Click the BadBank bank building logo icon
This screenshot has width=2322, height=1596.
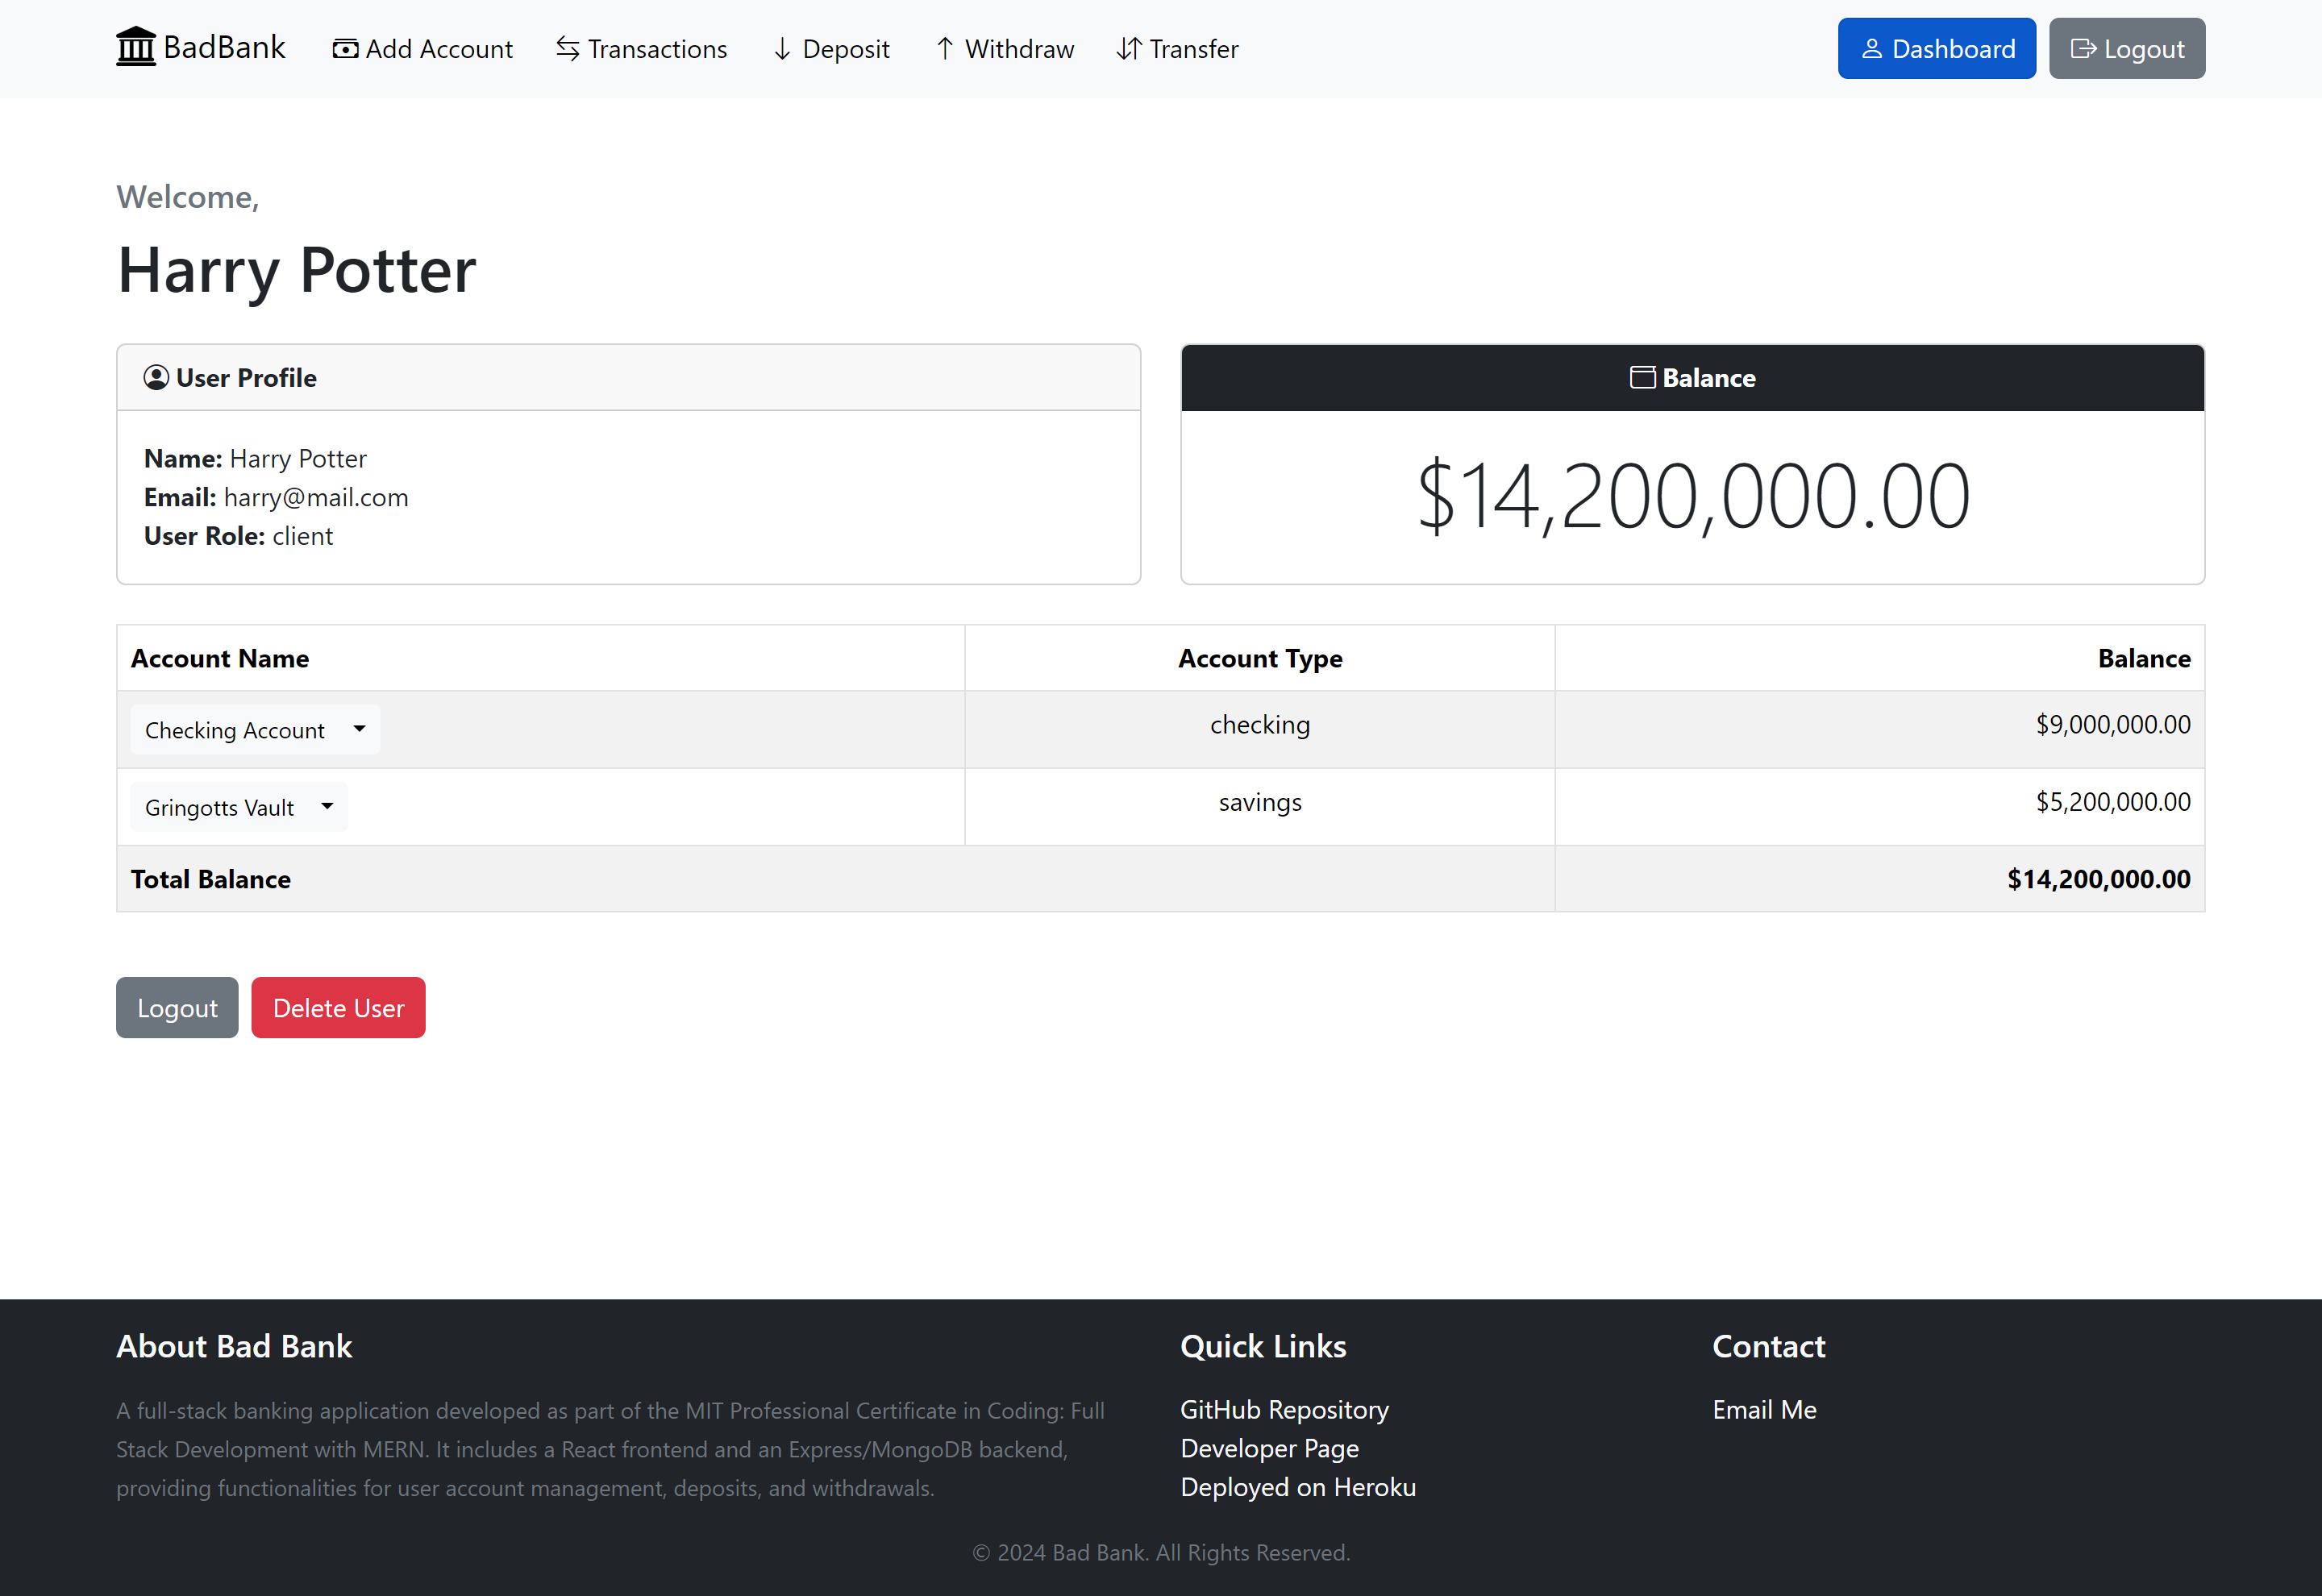click(x=136, y=47)
